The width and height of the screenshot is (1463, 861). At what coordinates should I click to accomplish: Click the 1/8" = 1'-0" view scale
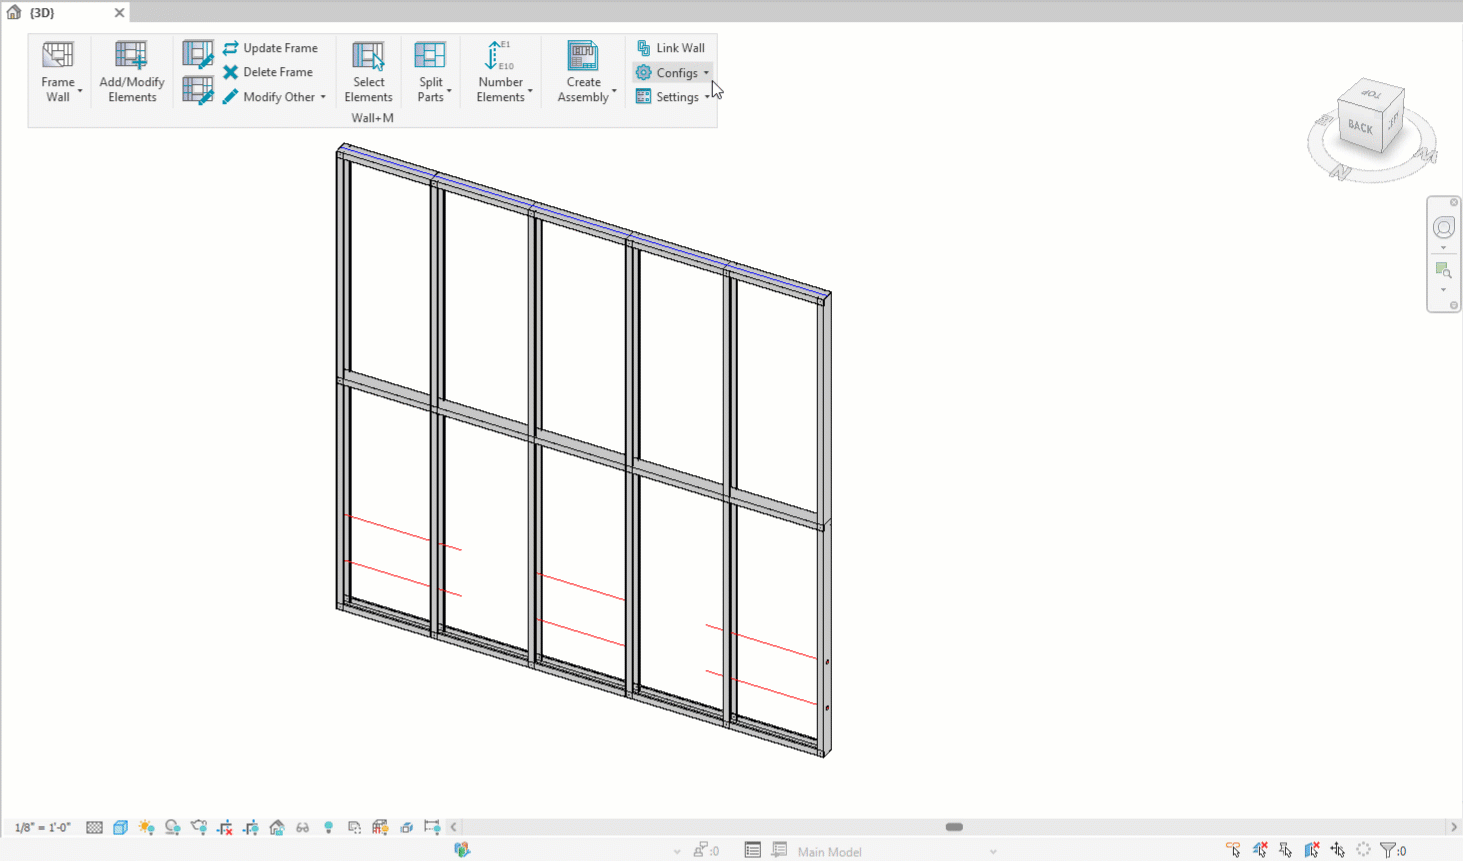click(42, 827)
